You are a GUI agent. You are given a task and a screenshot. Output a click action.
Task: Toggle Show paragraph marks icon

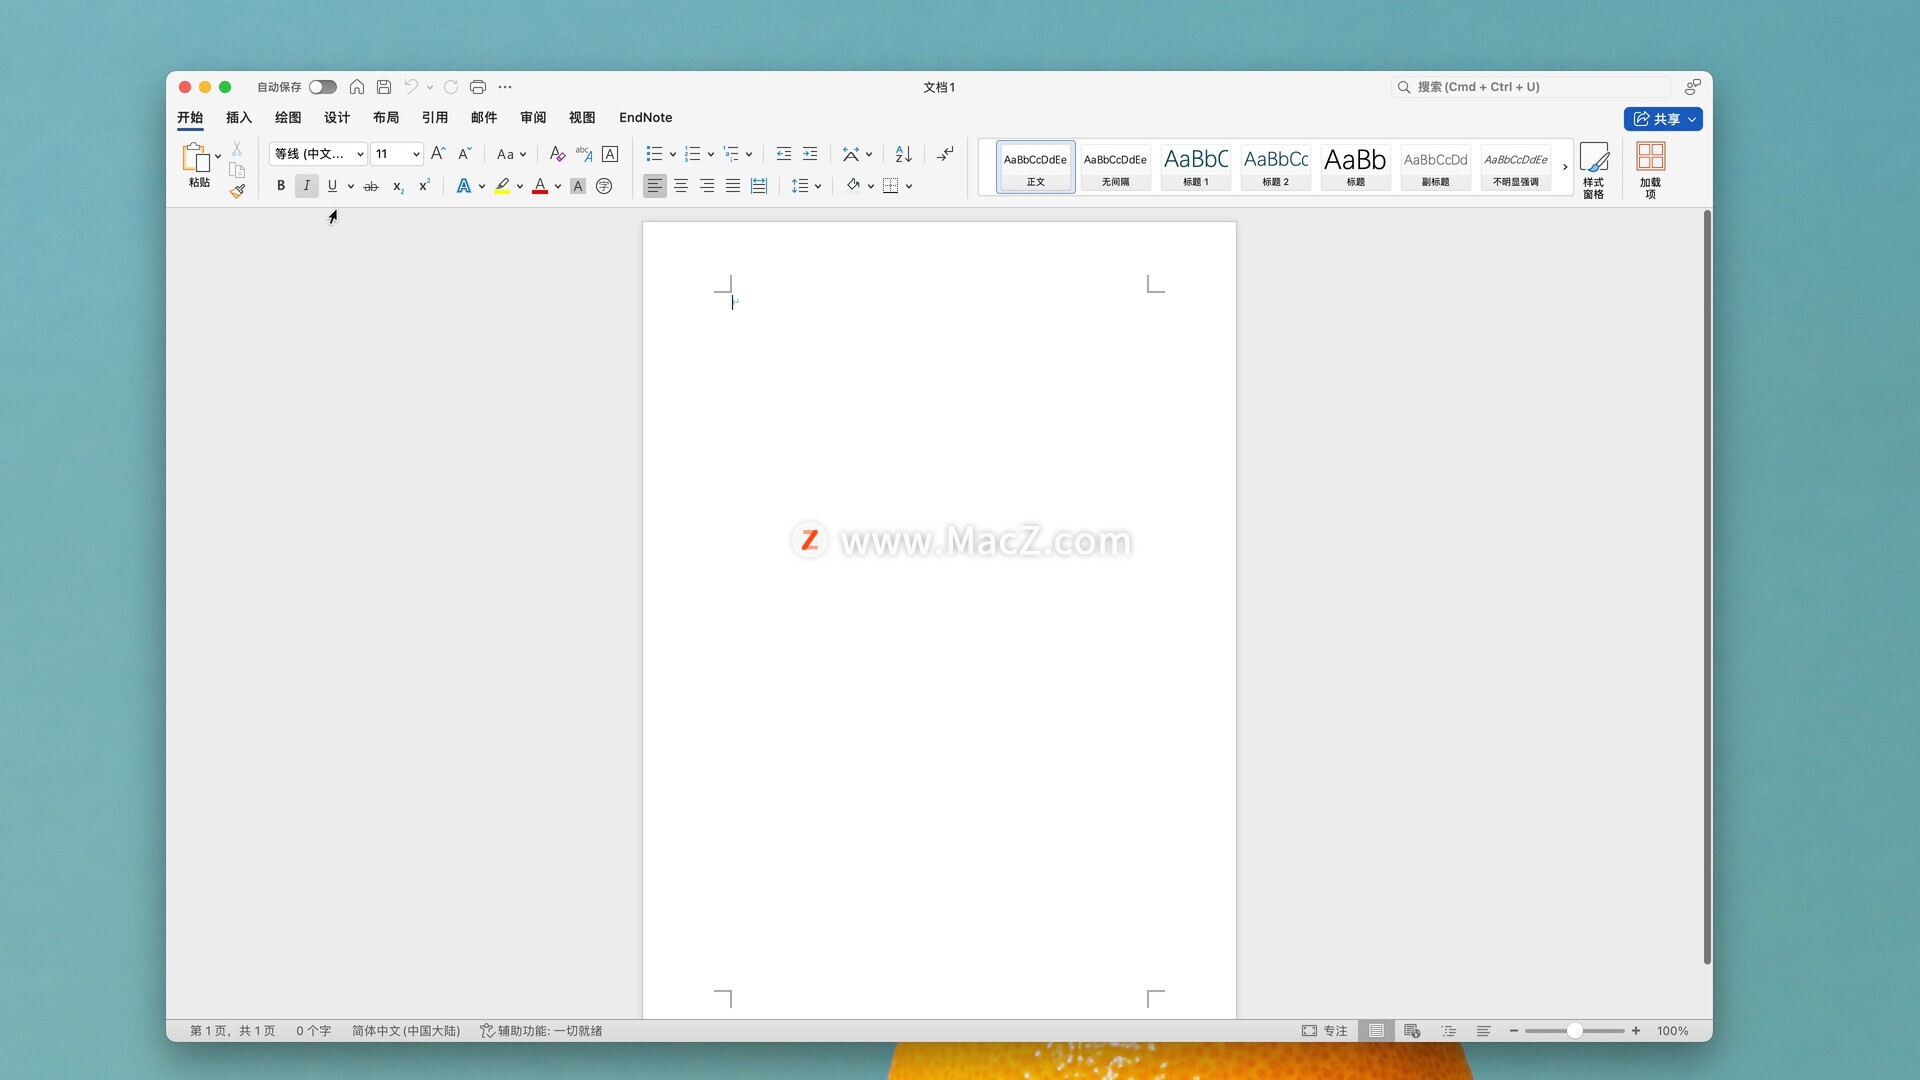[945, 154]
